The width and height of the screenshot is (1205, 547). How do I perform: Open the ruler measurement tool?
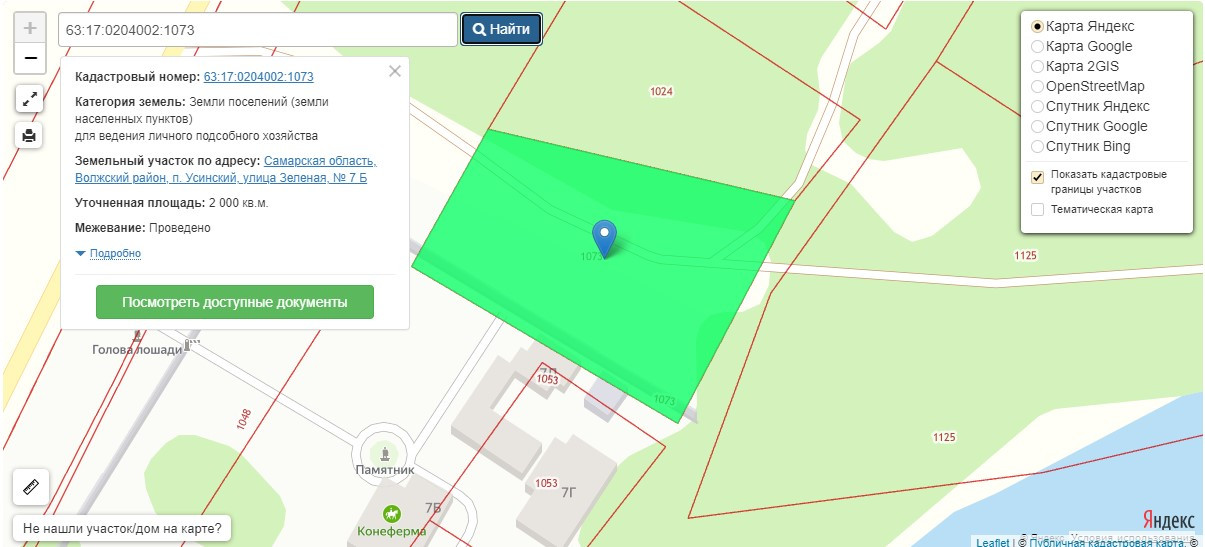30,488
